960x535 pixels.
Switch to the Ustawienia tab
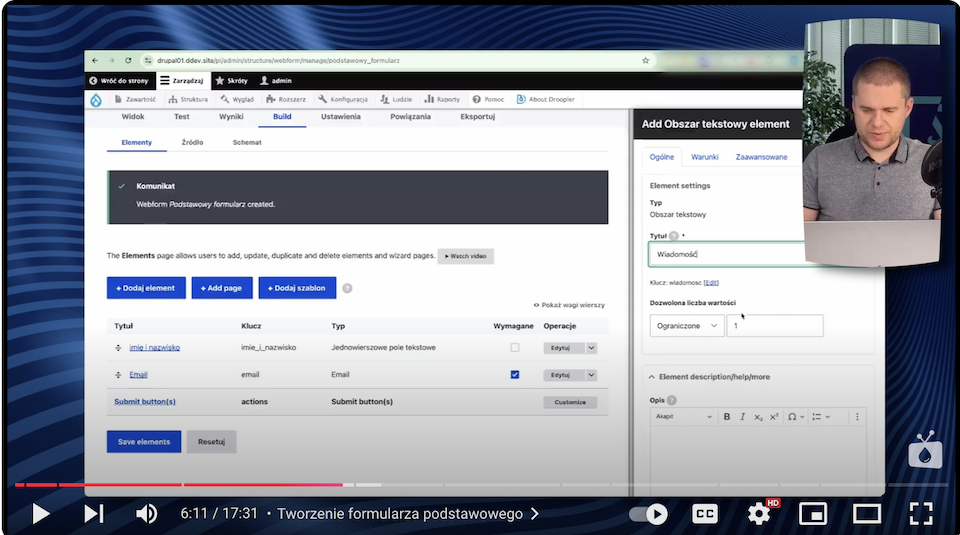point(341,117)
